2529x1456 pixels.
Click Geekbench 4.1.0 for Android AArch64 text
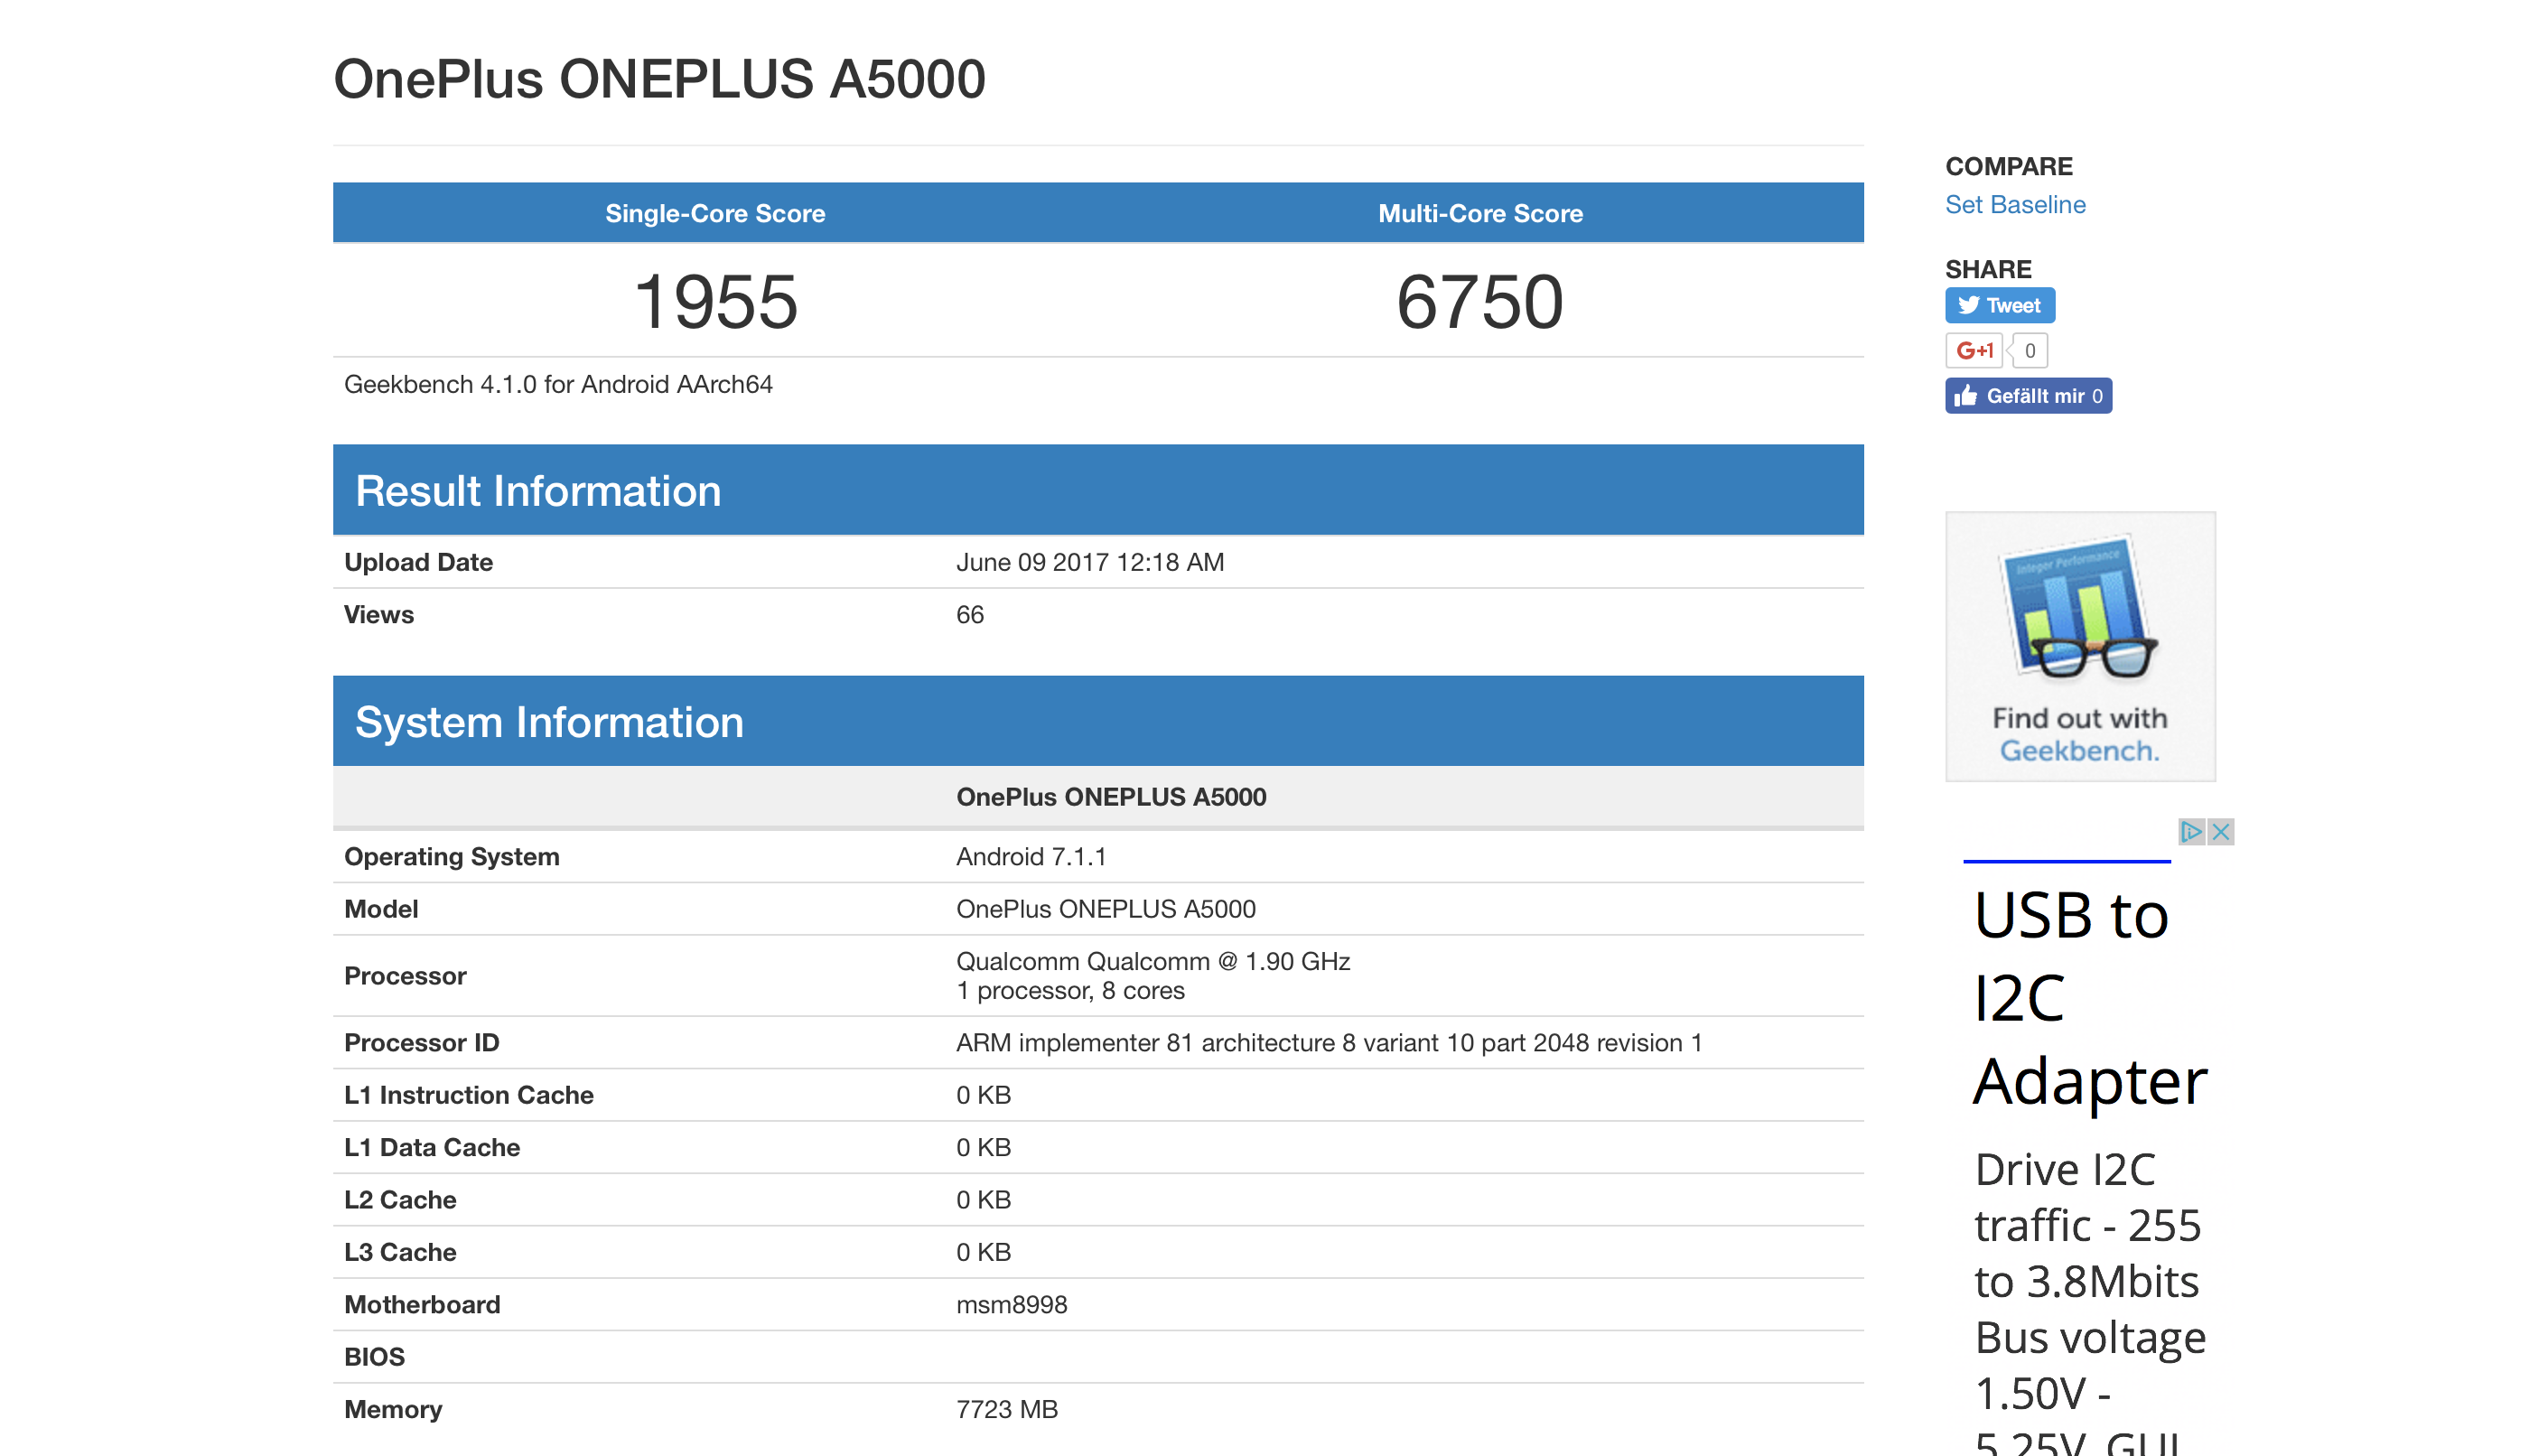(558, 384)
